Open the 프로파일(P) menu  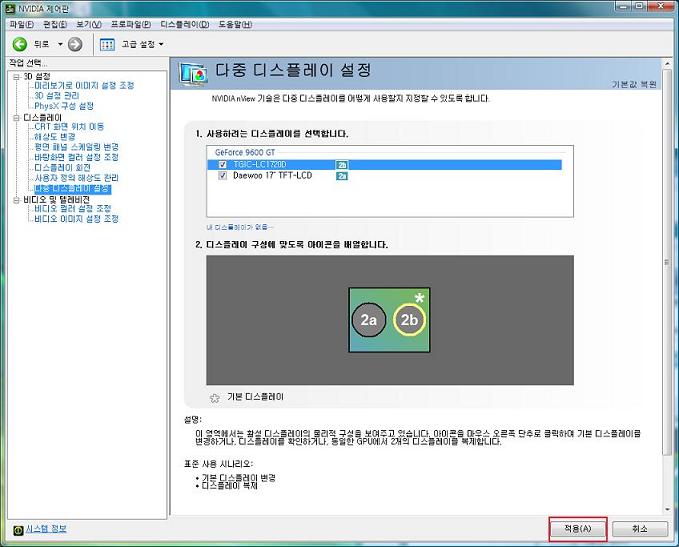[131, 24]
